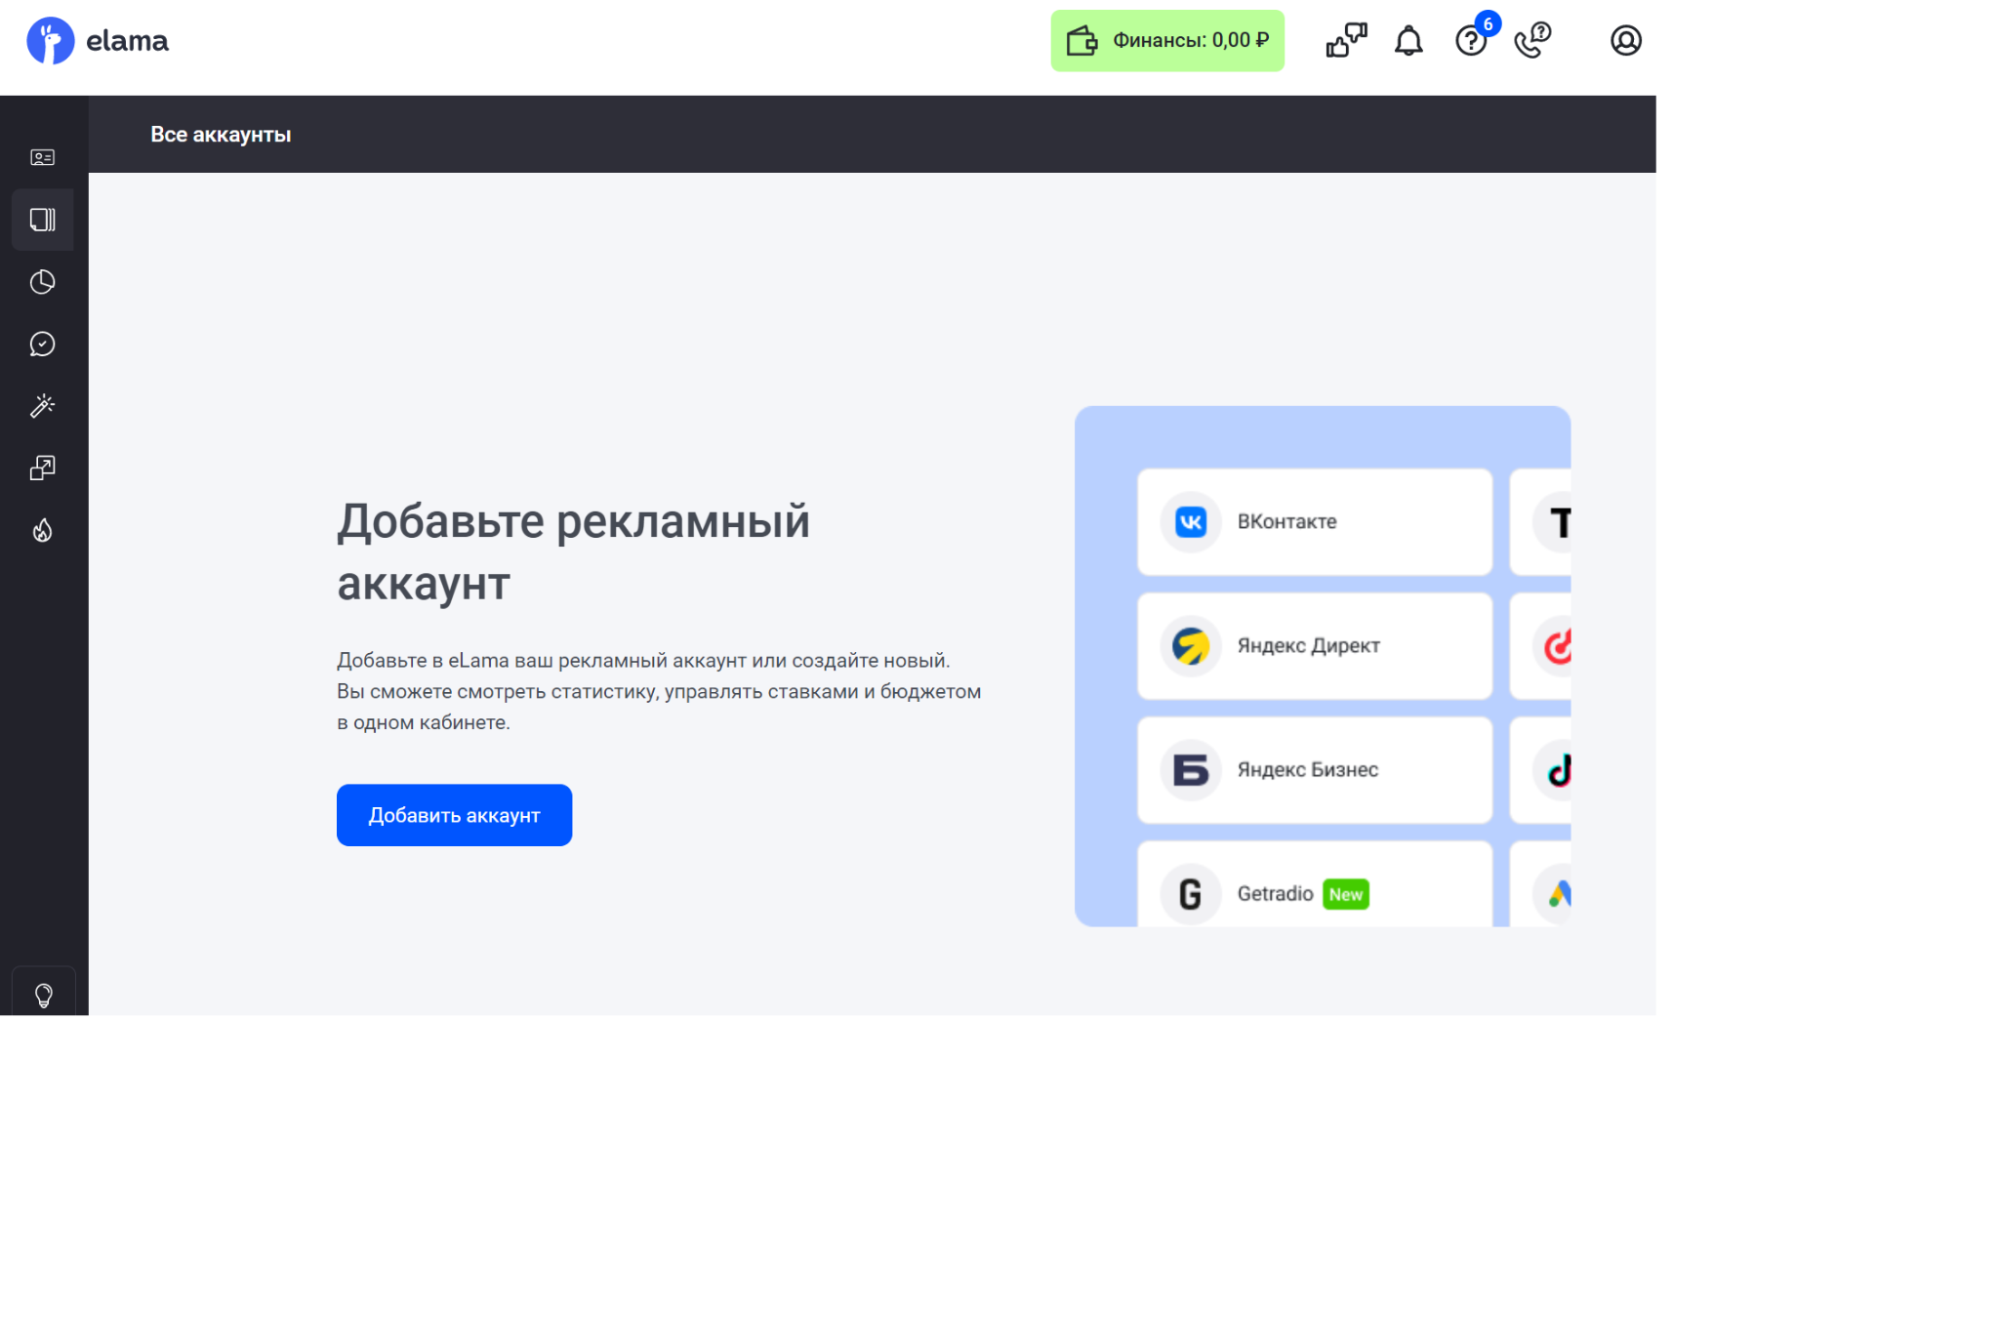This screenshot has width=1999, height=1333.
Task: Click the VK logo icon
Action: click(1190, 522)
